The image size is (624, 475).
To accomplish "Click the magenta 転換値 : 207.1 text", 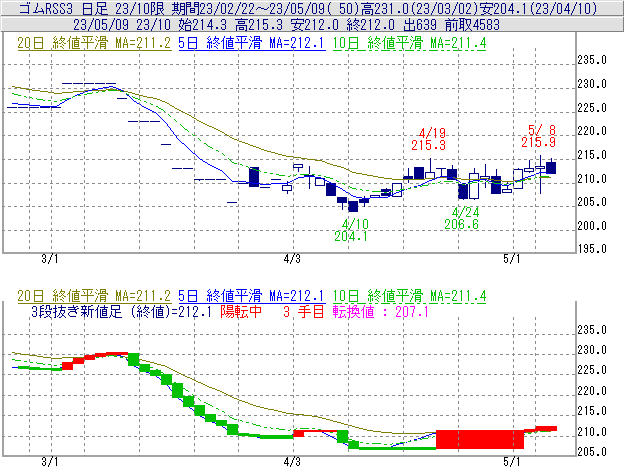I will click(x=381, y=311).
